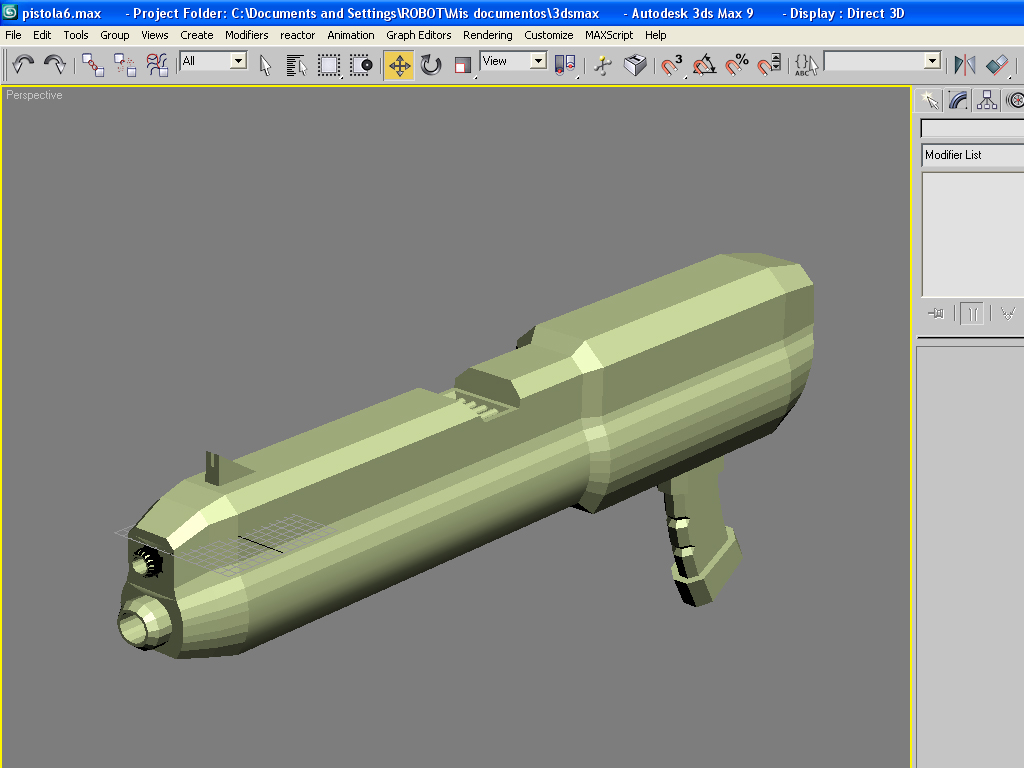Open the reactor menu
Viewport: 1024px width, 768px height.
[x=297, y=35]
